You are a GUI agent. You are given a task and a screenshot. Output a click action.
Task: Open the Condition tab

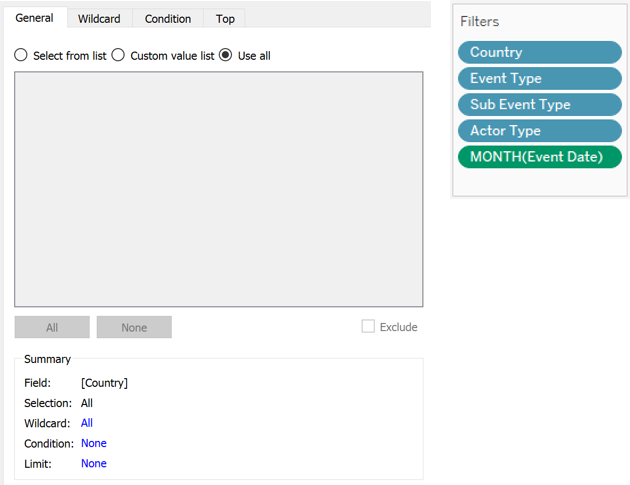(x=168, y=19)
